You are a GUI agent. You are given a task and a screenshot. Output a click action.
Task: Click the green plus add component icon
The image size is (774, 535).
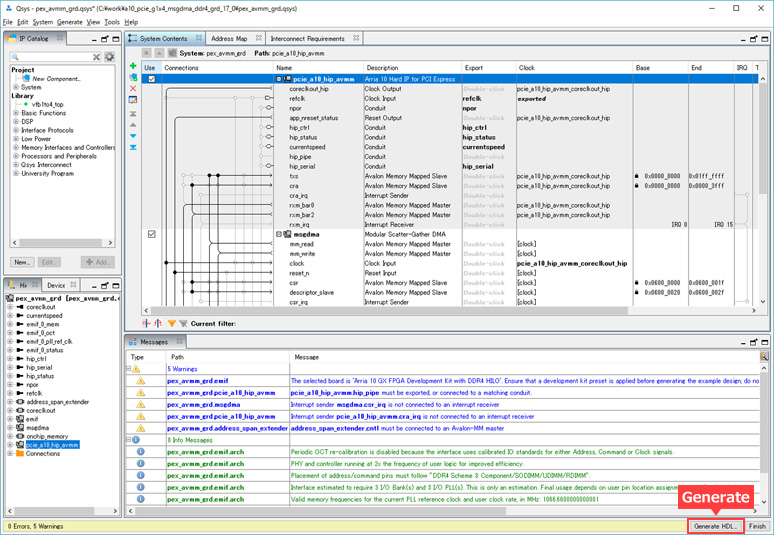[133, 66]
